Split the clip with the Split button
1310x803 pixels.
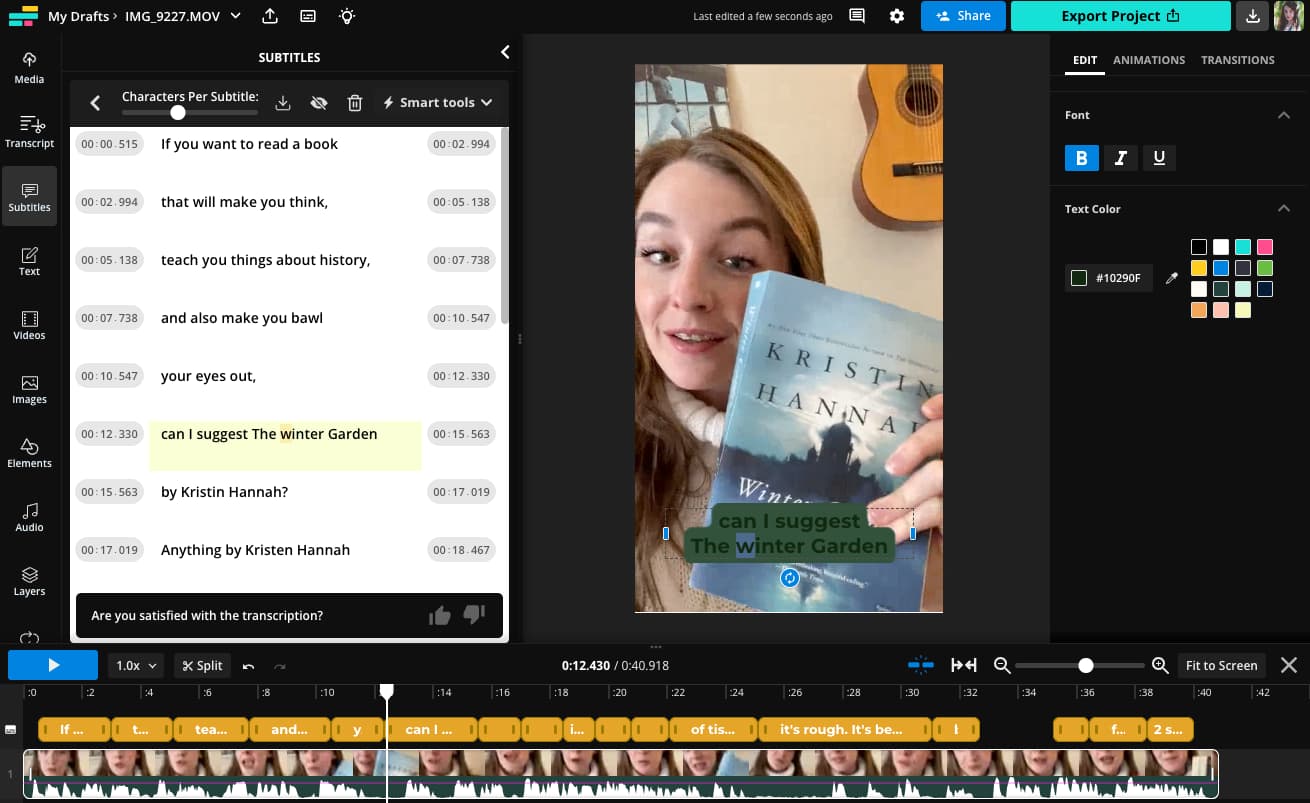(202, 666)
